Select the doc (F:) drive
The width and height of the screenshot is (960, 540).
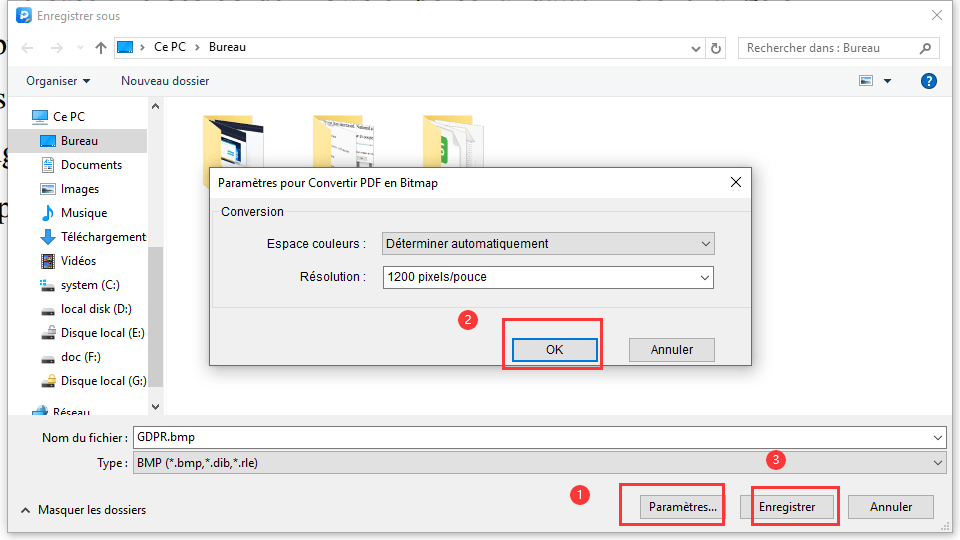click(x=81, y=357)
